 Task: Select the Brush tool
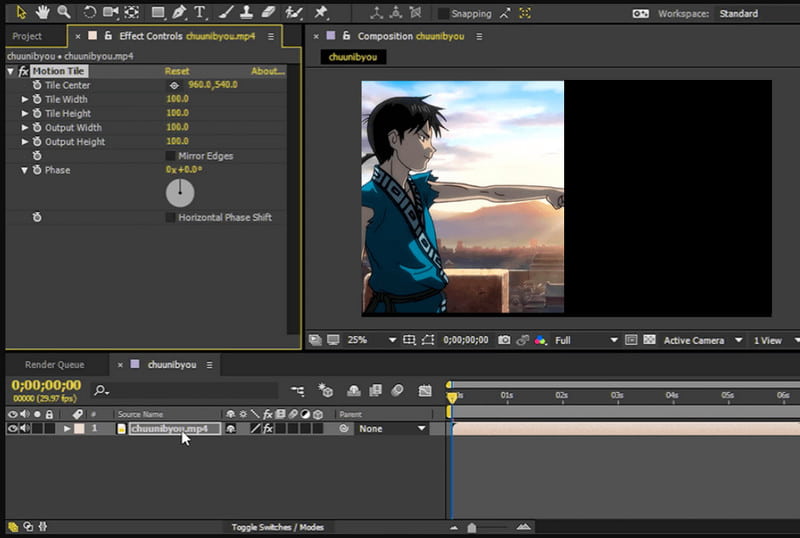click(x=225, y=12)
